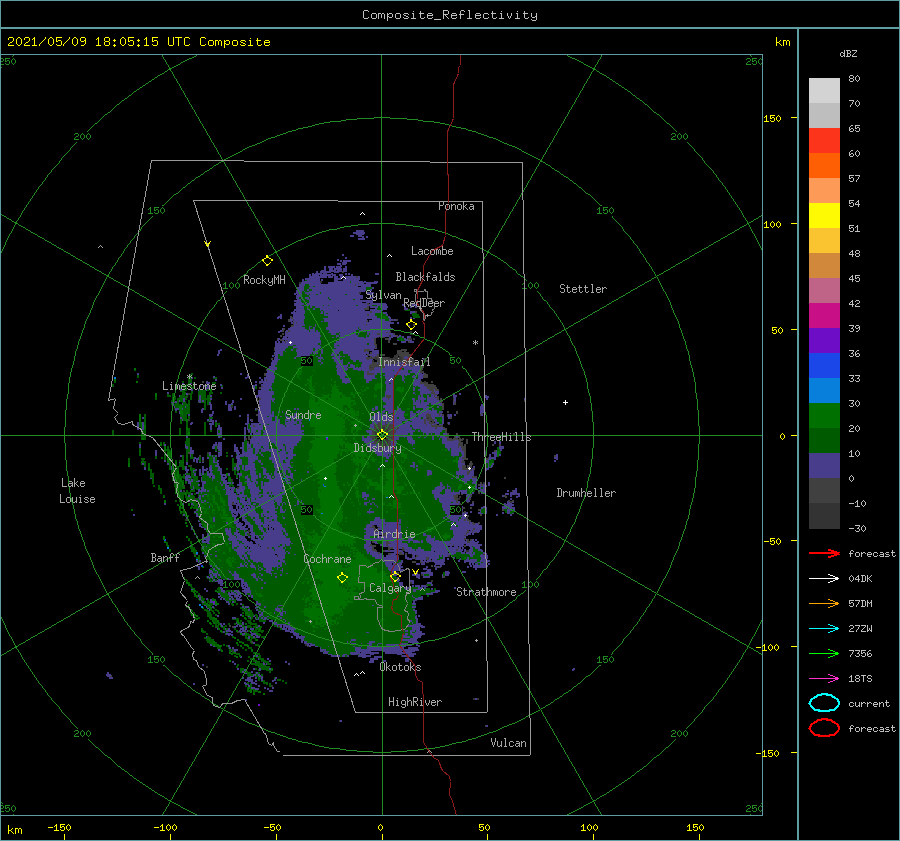The width and height of the screenshot is (900, 841).
Task: Pick the slate-violet 0–10 dBZ swatch
Action: pyautogui.click(x=824, y=466)
